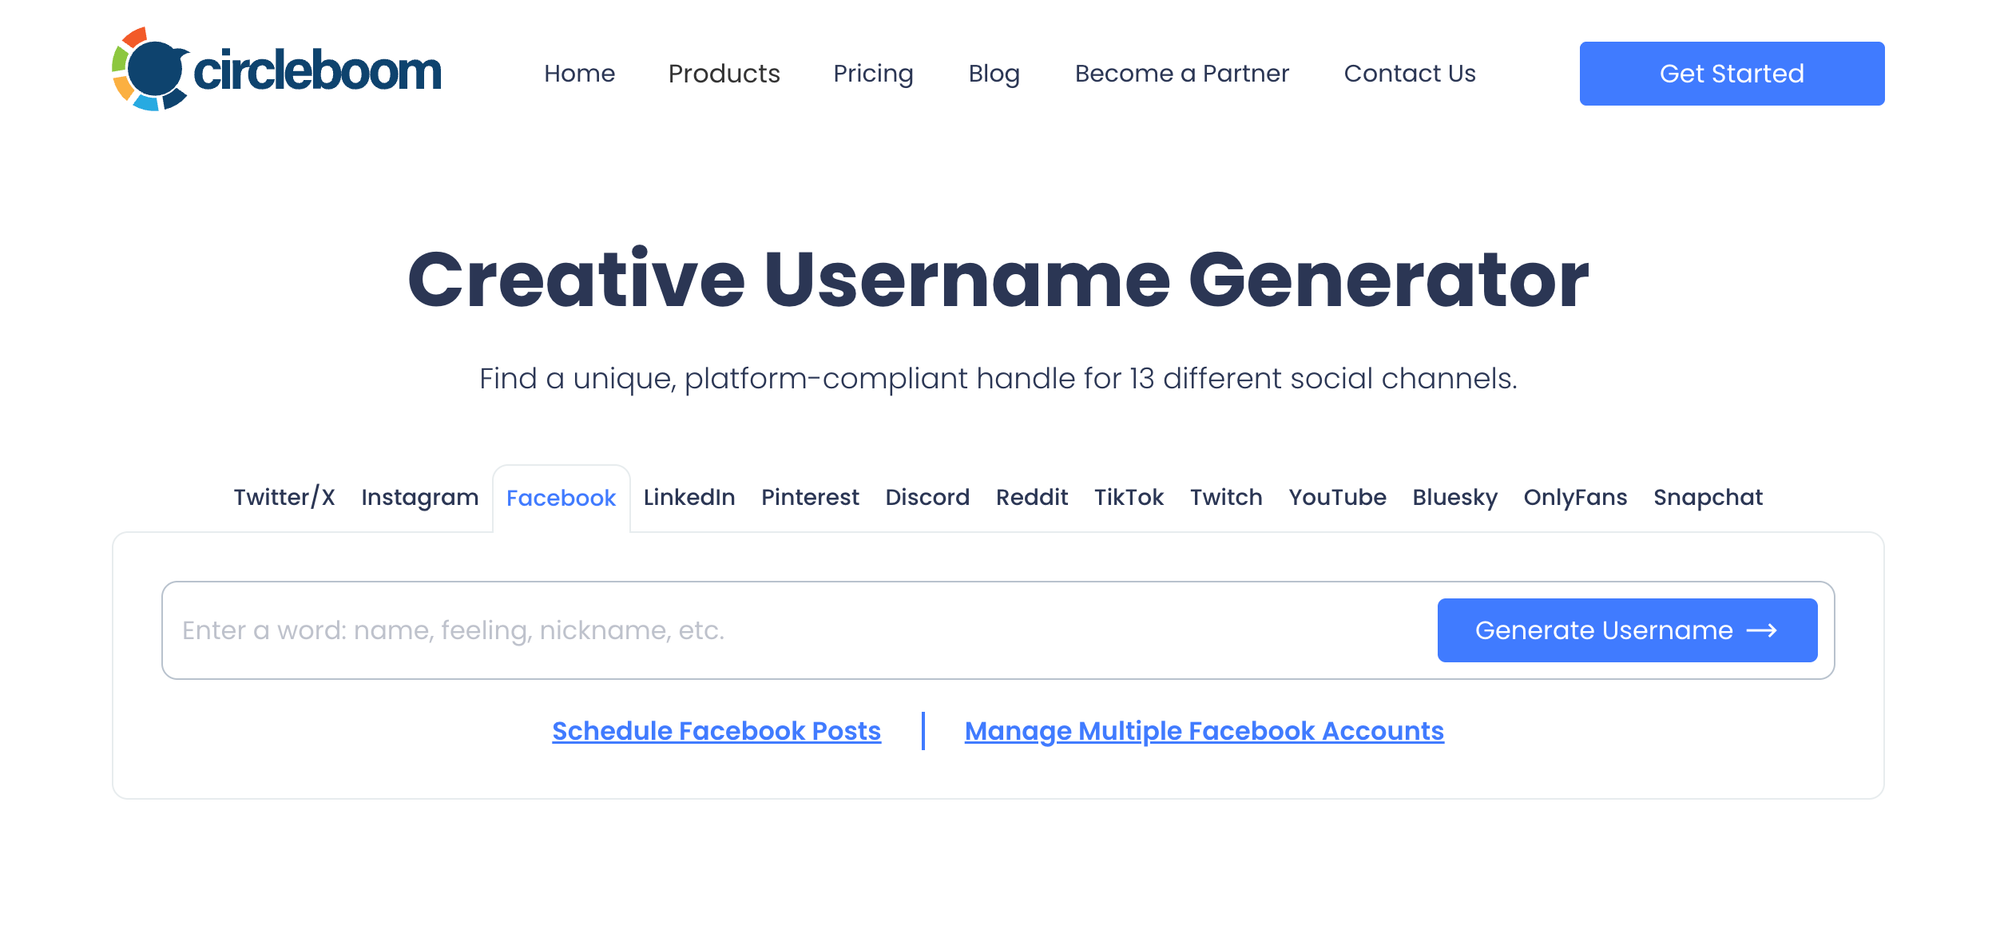This screenshot has width=2000, height=946.
Task: Select the Twitch tab
Action: click(1226, 497)
